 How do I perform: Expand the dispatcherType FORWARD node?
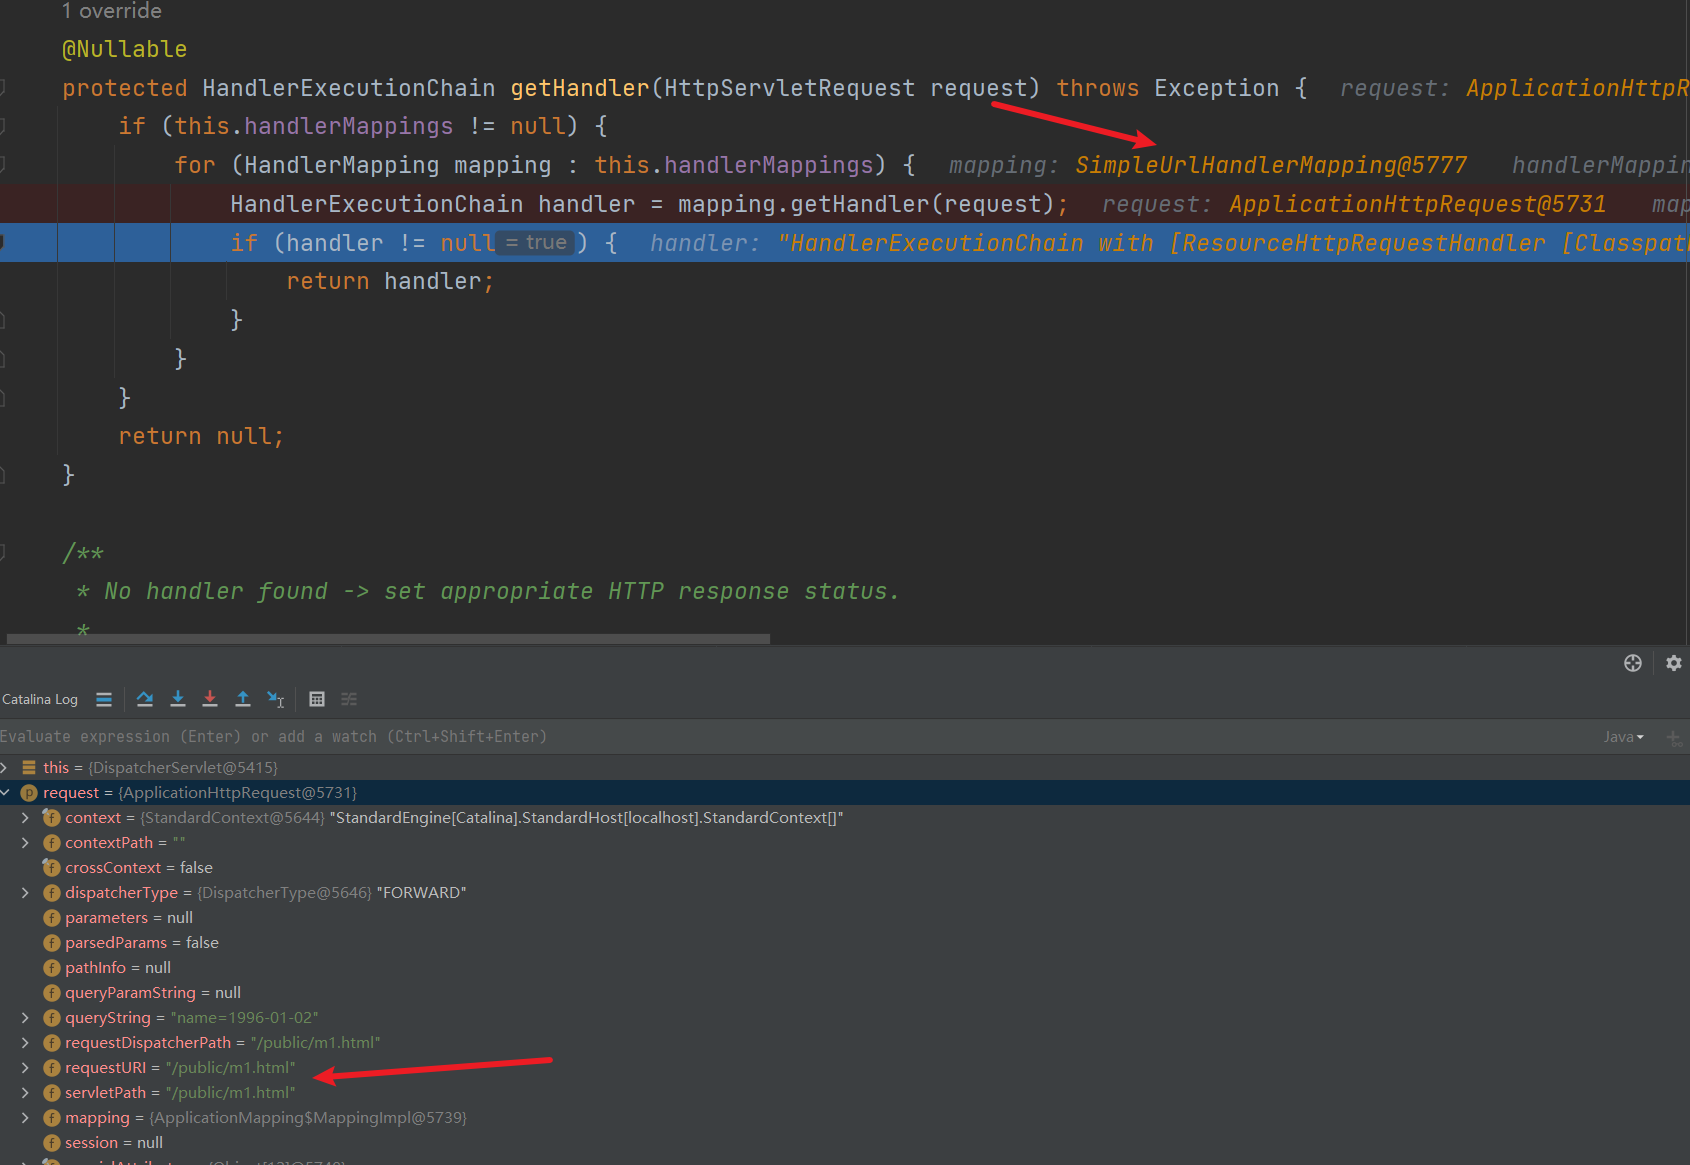[25, 893]
